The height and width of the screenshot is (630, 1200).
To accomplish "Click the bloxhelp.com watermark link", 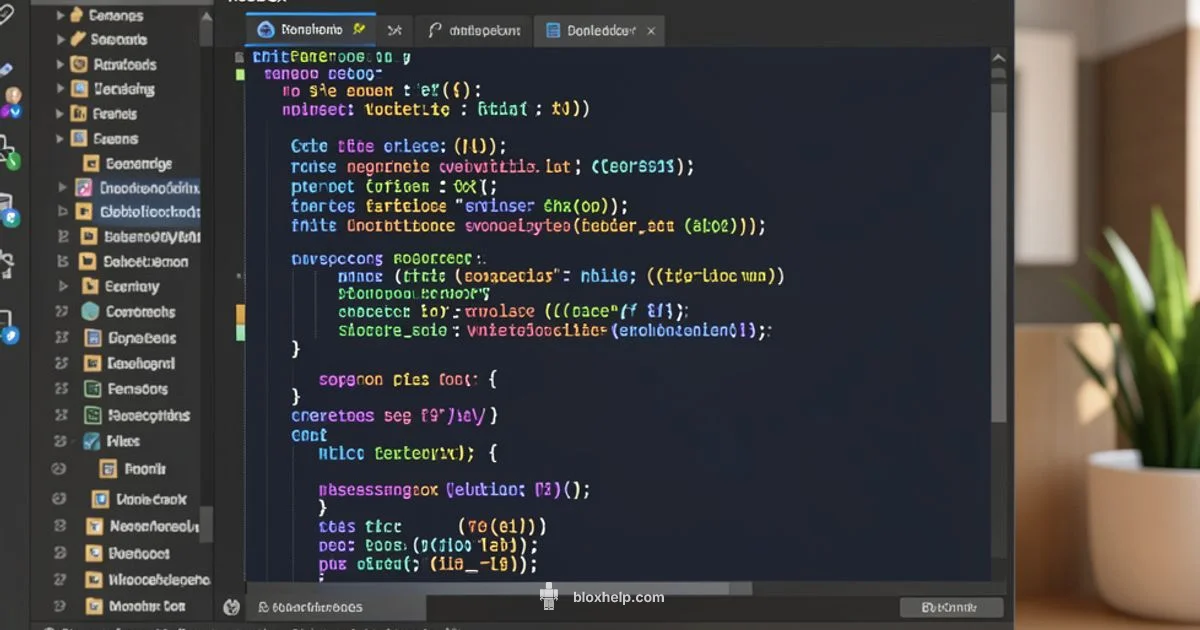I will point(620,597).
